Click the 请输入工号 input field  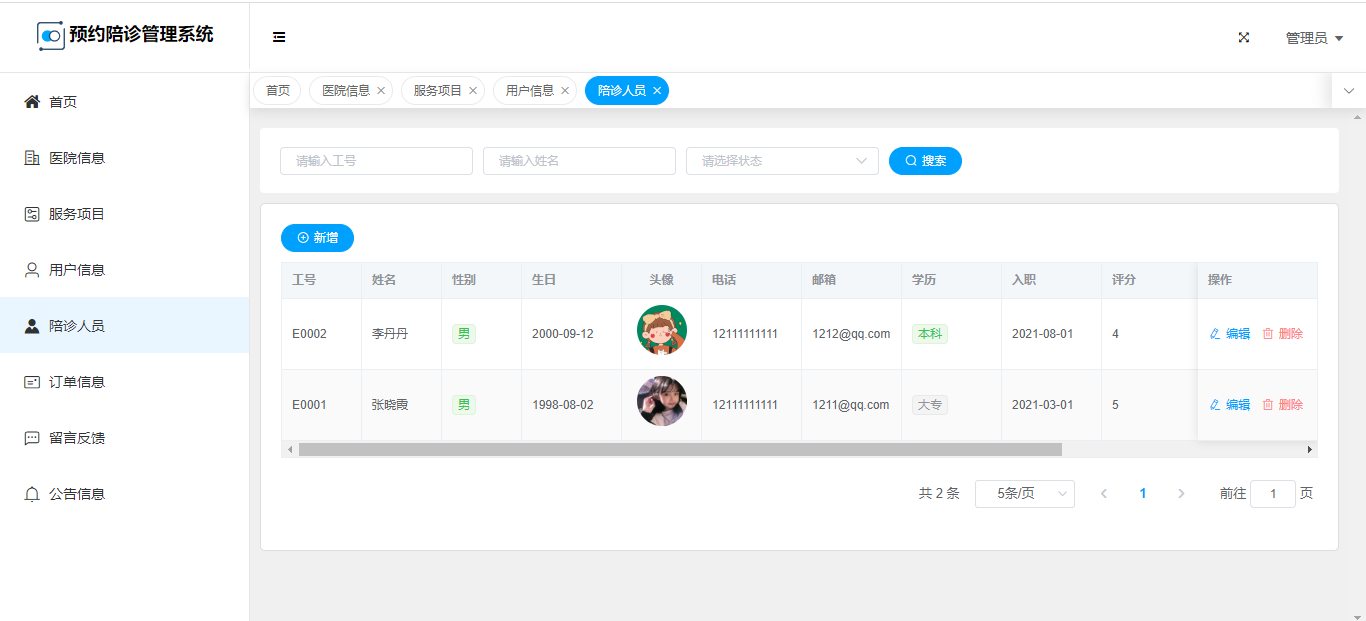376,161
